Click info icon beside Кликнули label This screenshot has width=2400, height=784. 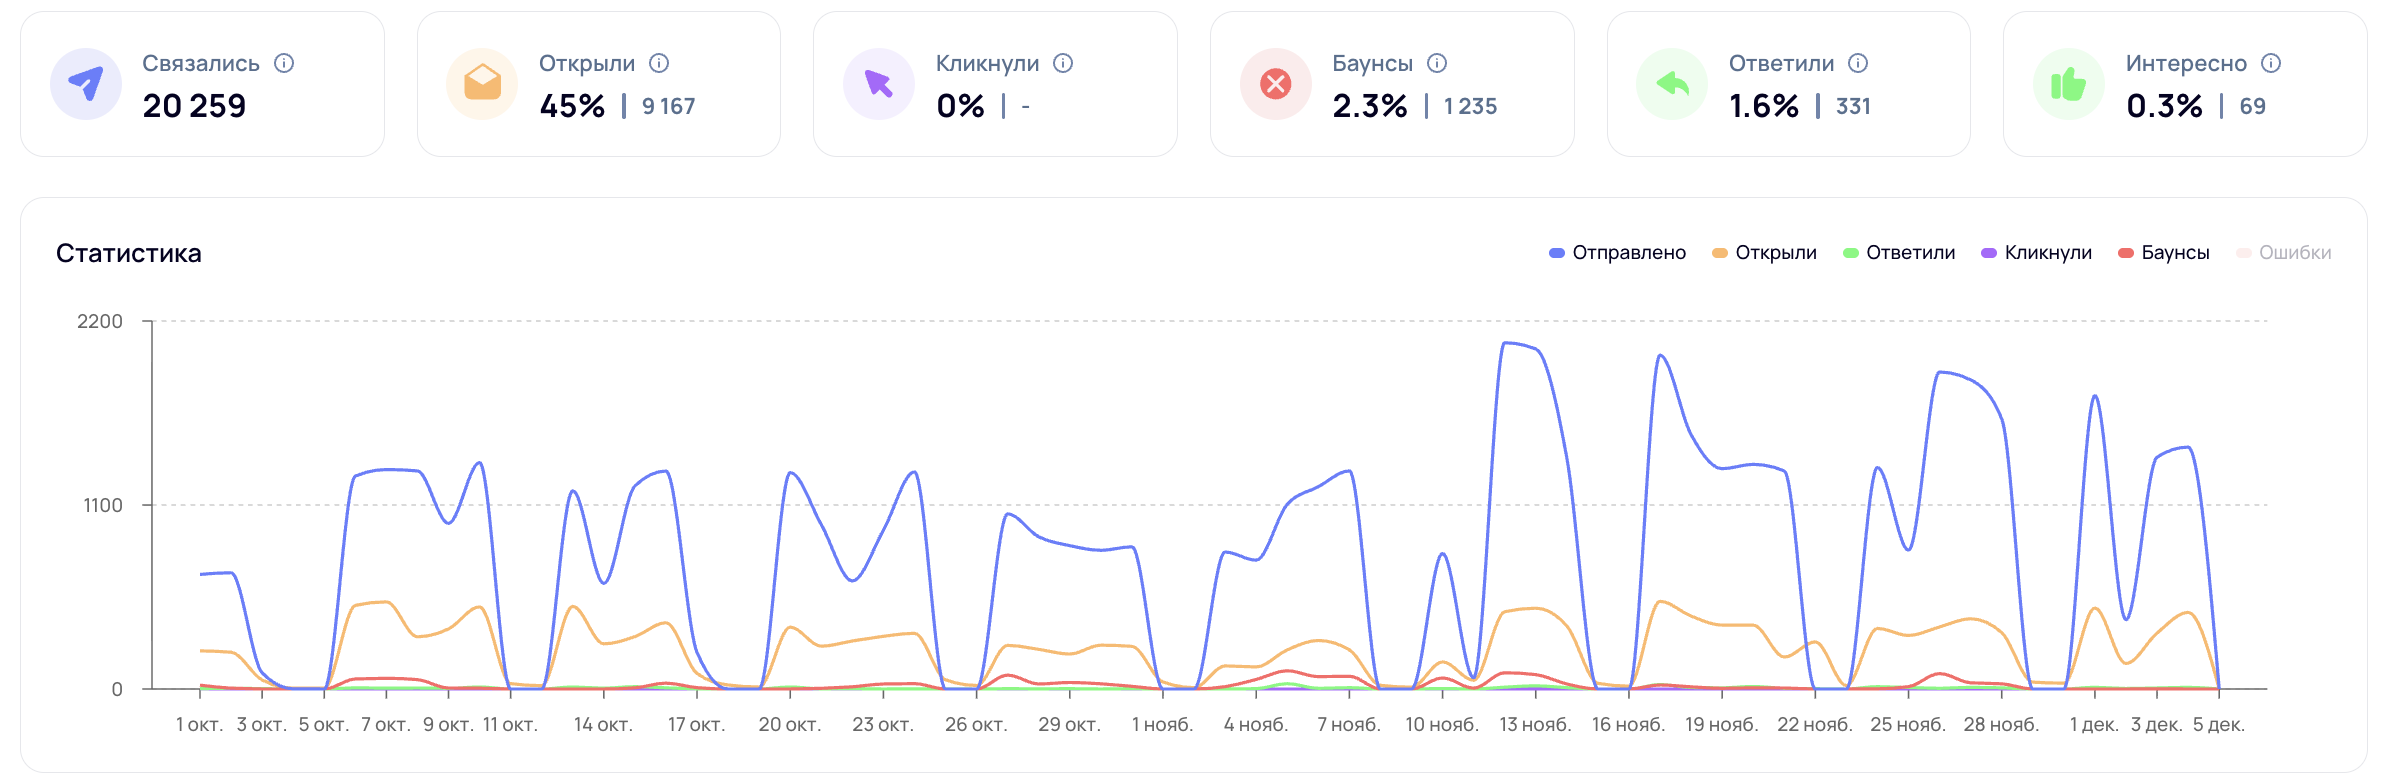tap(1063, 63)
